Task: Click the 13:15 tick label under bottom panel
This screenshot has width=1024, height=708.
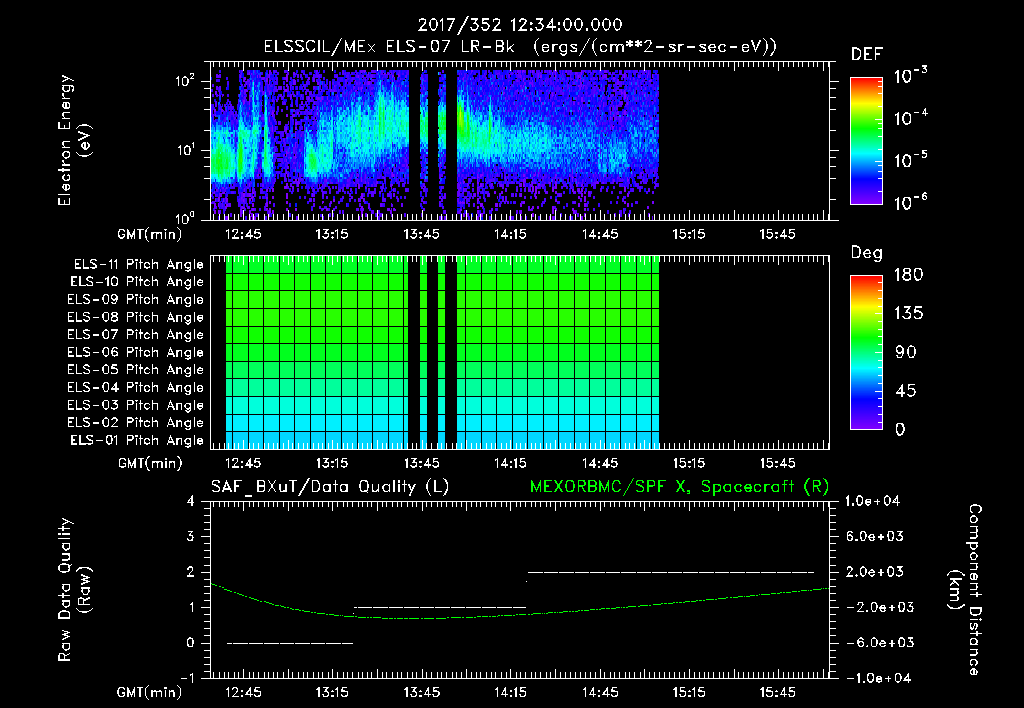Action: [x=332, y=692]
